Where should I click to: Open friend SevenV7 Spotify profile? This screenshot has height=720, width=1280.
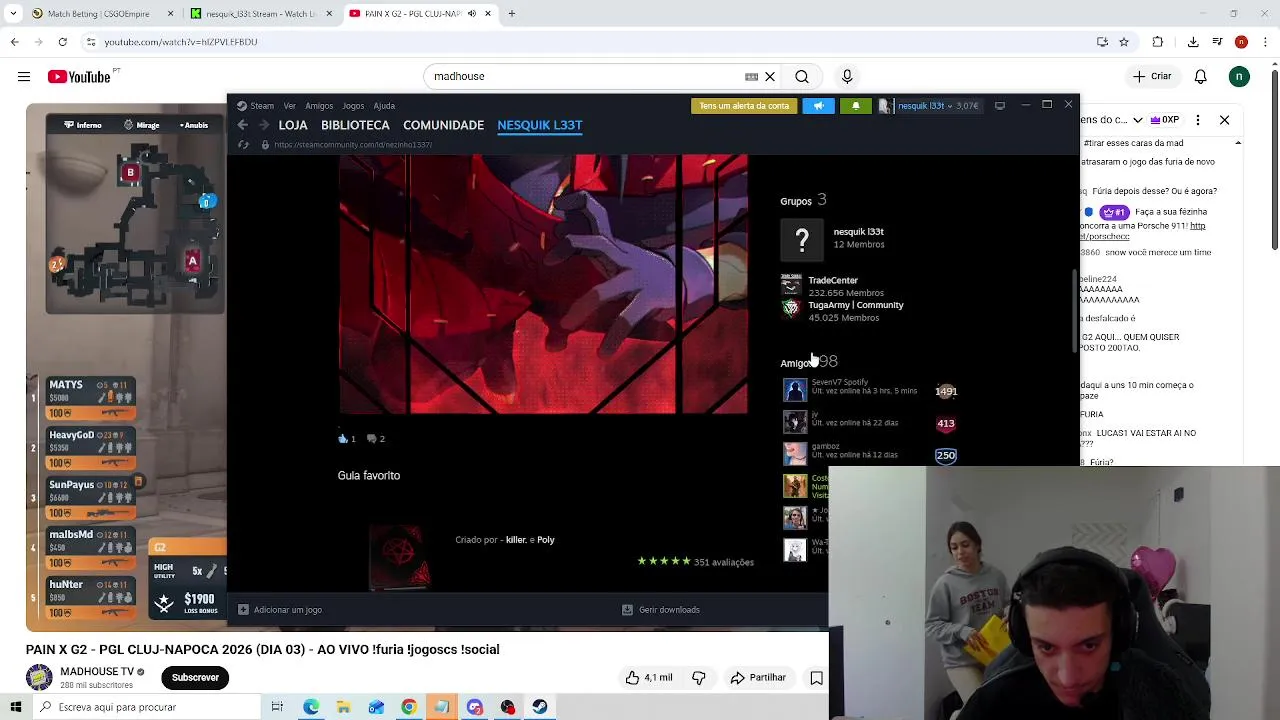pyautogui.click(x=840, y=382)
